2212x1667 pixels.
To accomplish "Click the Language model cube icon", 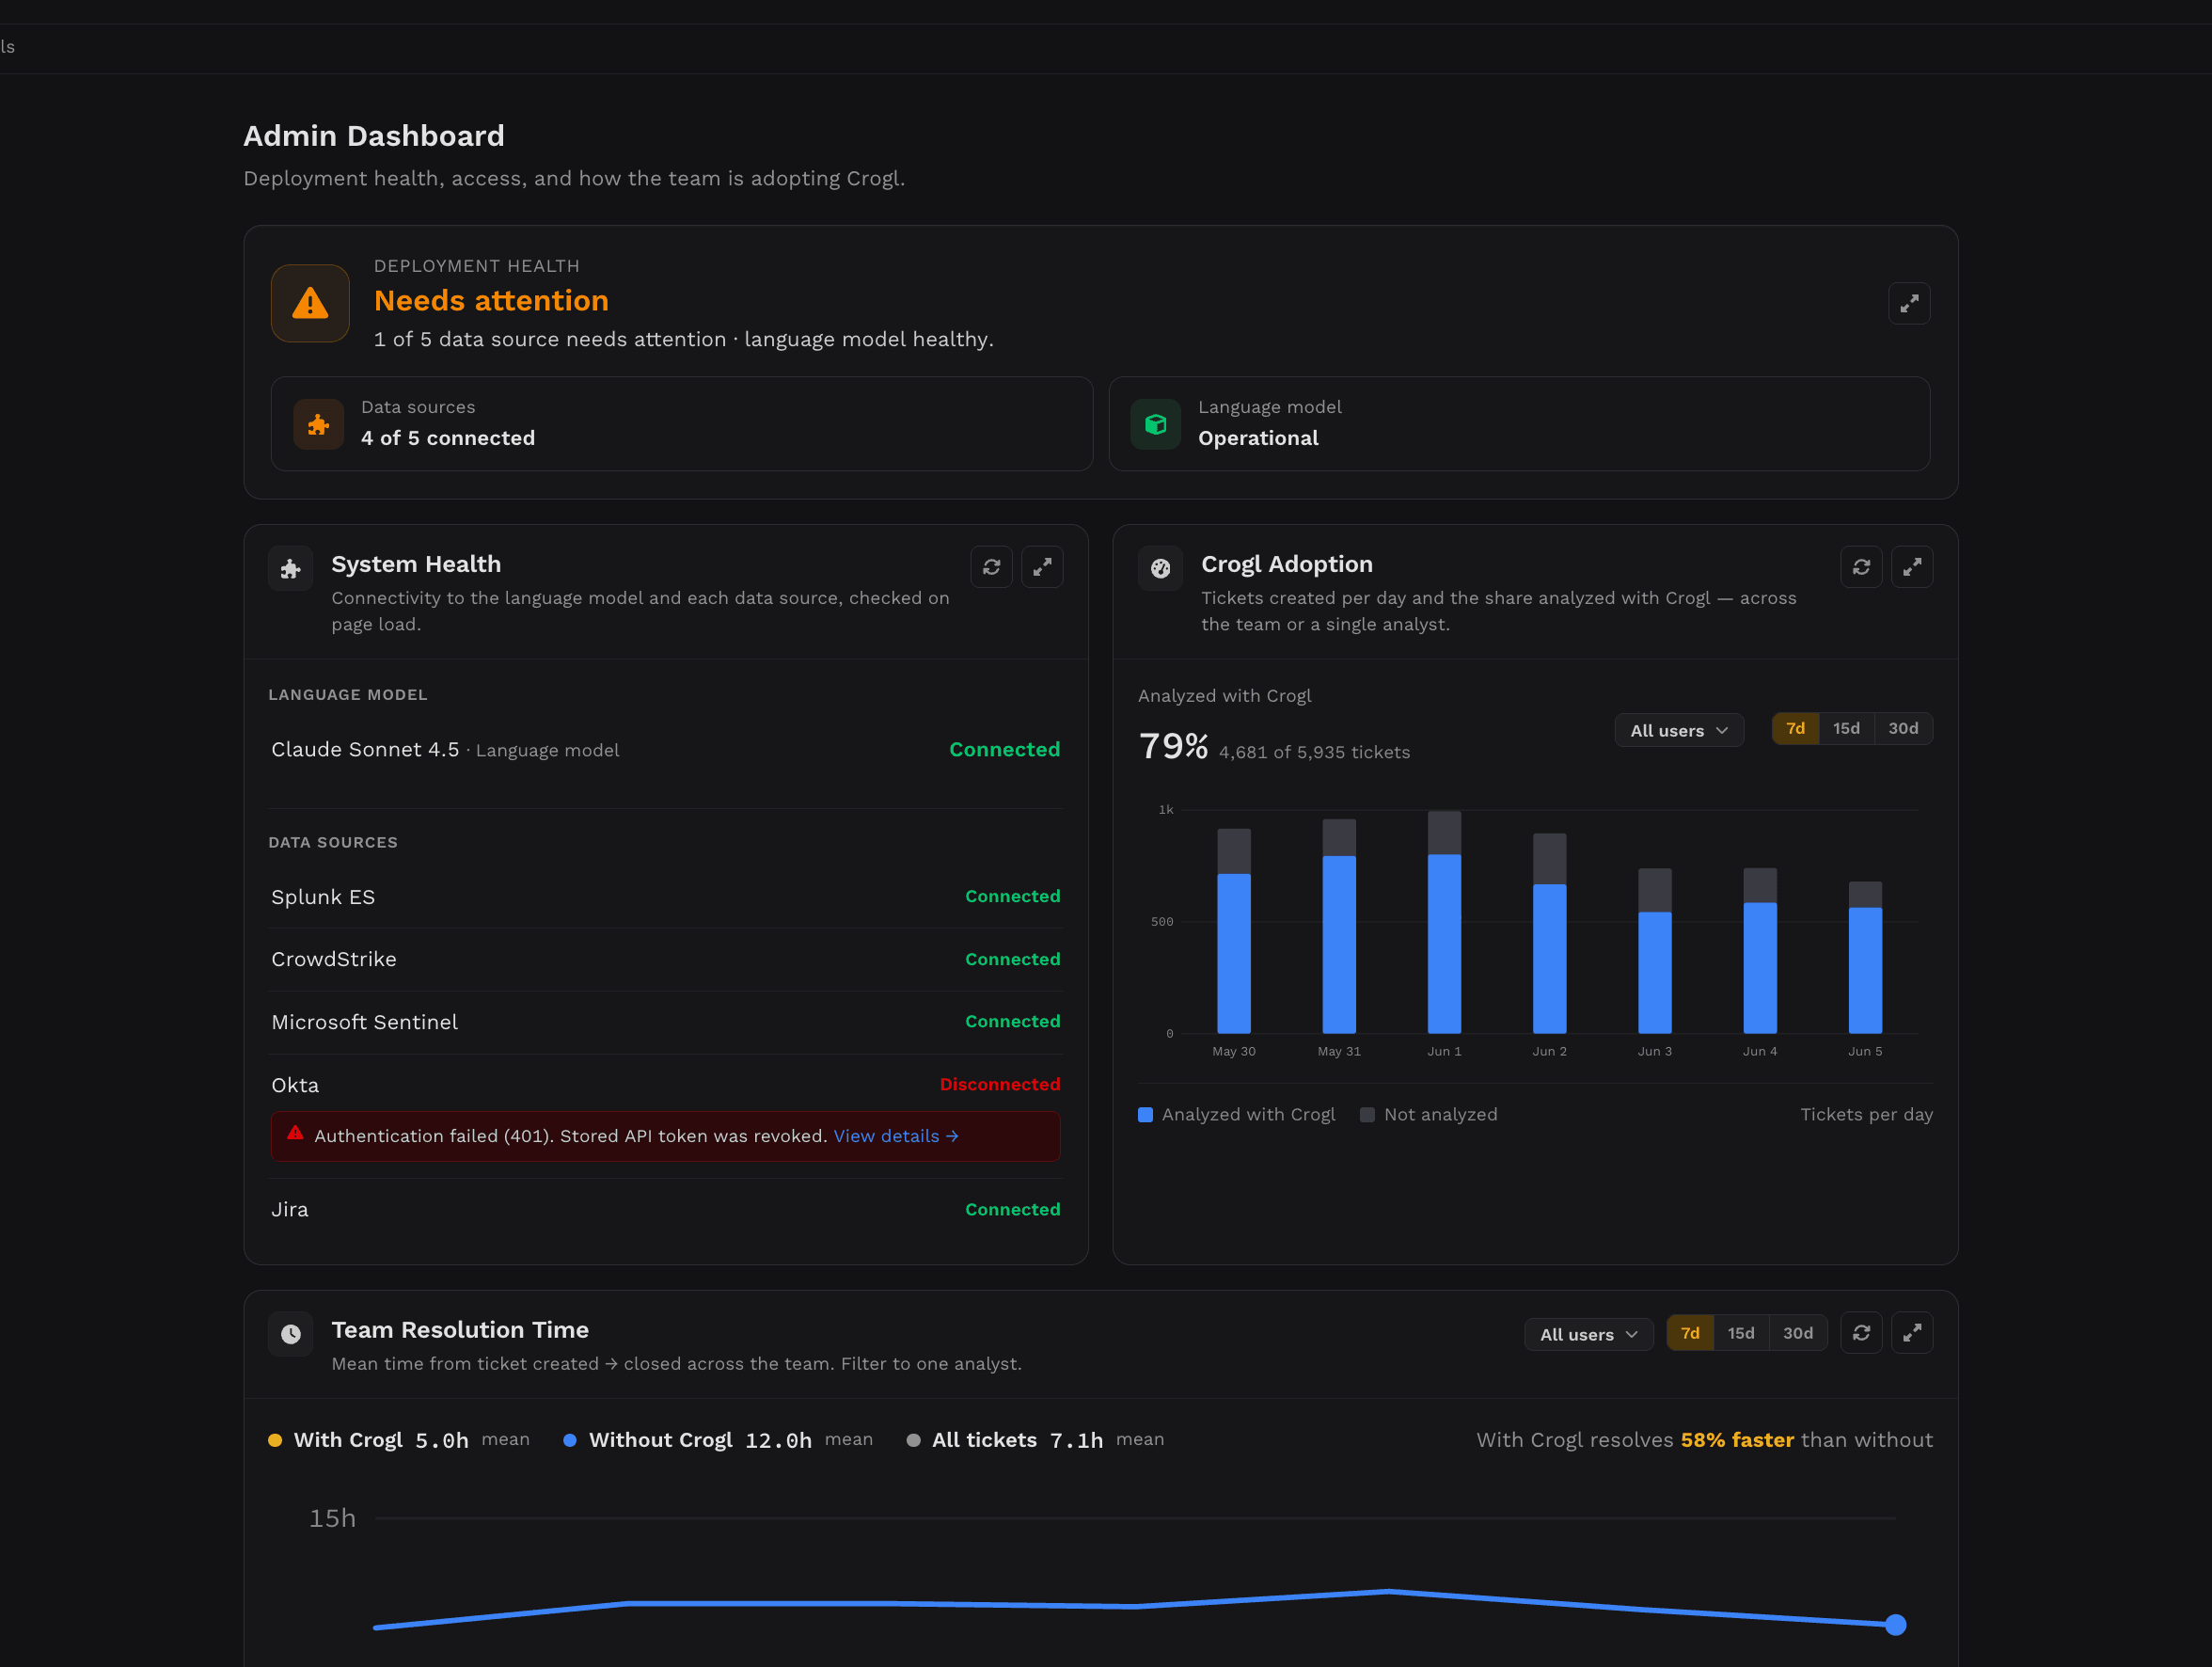I will point(1155,424).
